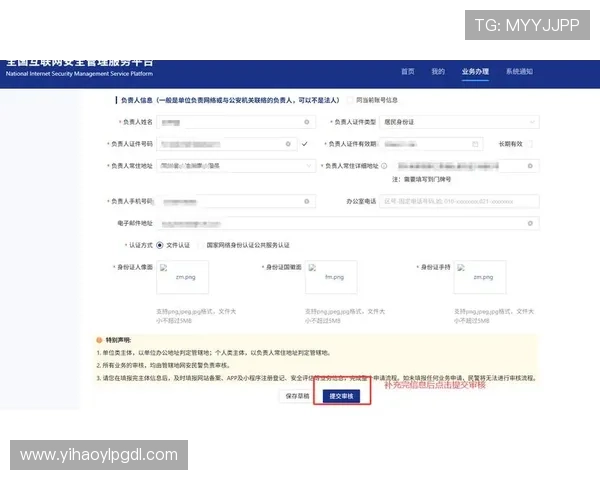The width and height of the screenshot is (600, 480).
Task: Click the check mark beside 负责人证件号码
Action: click(x=305, y=144)
